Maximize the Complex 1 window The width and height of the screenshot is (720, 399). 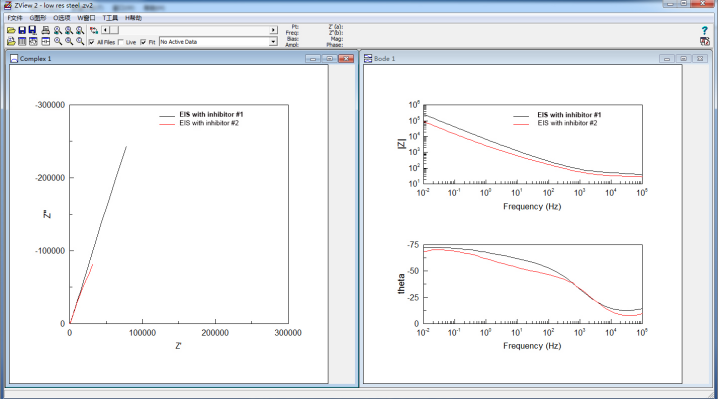329,58
